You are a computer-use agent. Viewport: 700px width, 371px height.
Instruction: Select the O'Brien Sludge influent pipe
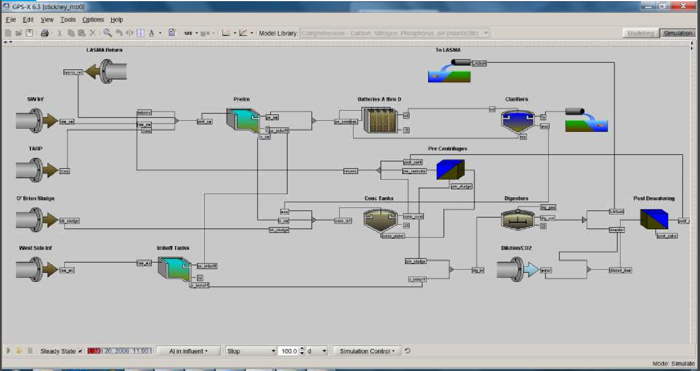click(37, 220)
